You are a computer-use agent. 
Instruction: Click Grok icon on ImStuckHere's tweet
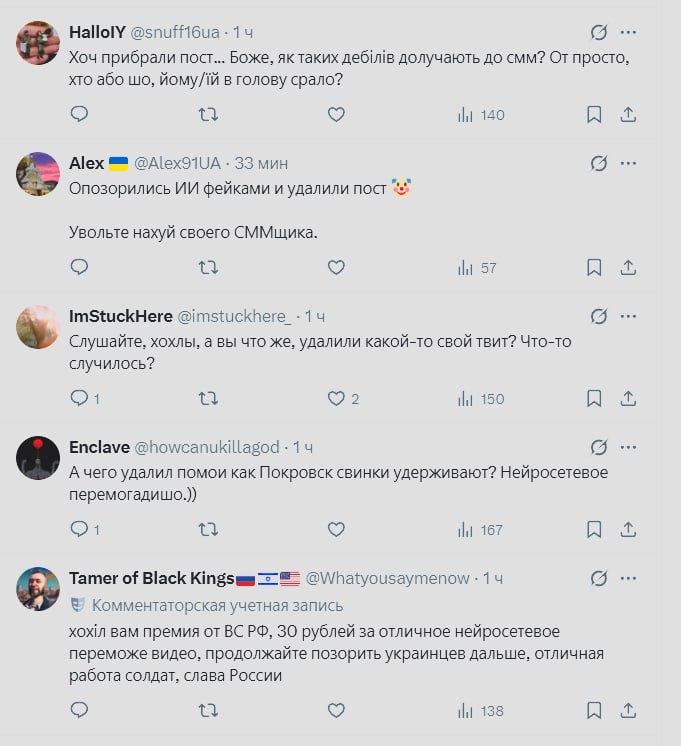coord(599,315)
